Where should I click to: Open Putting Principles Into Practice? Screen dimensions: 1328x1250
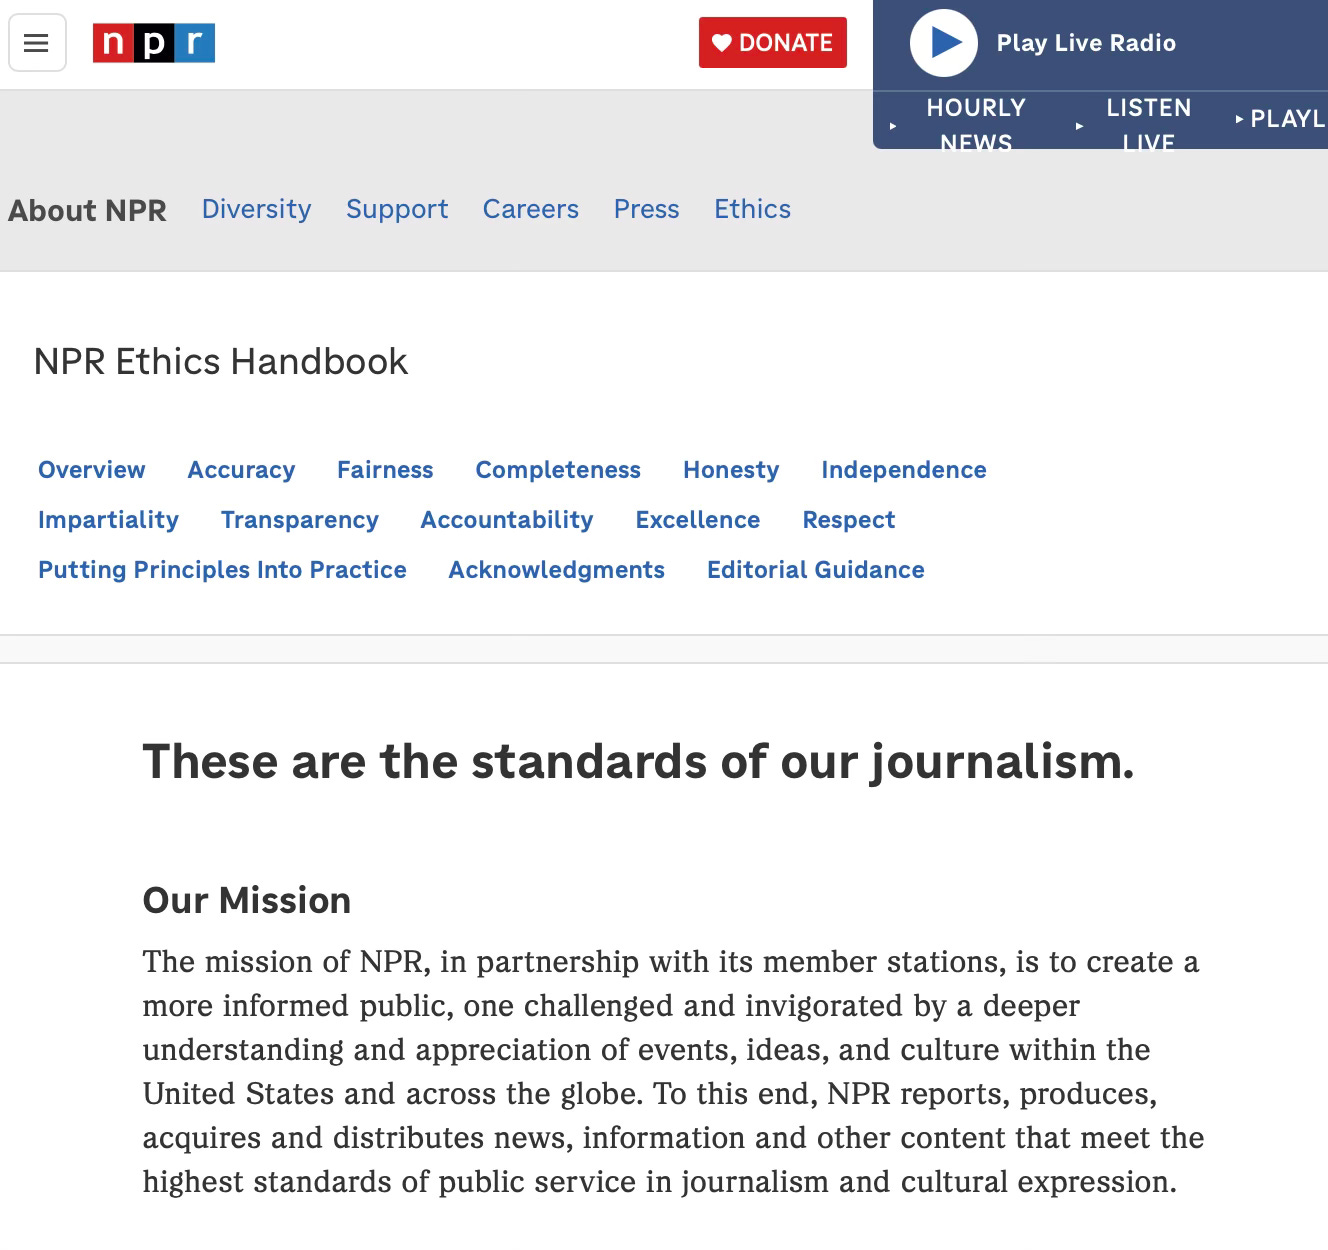click(x=222, y=570)
